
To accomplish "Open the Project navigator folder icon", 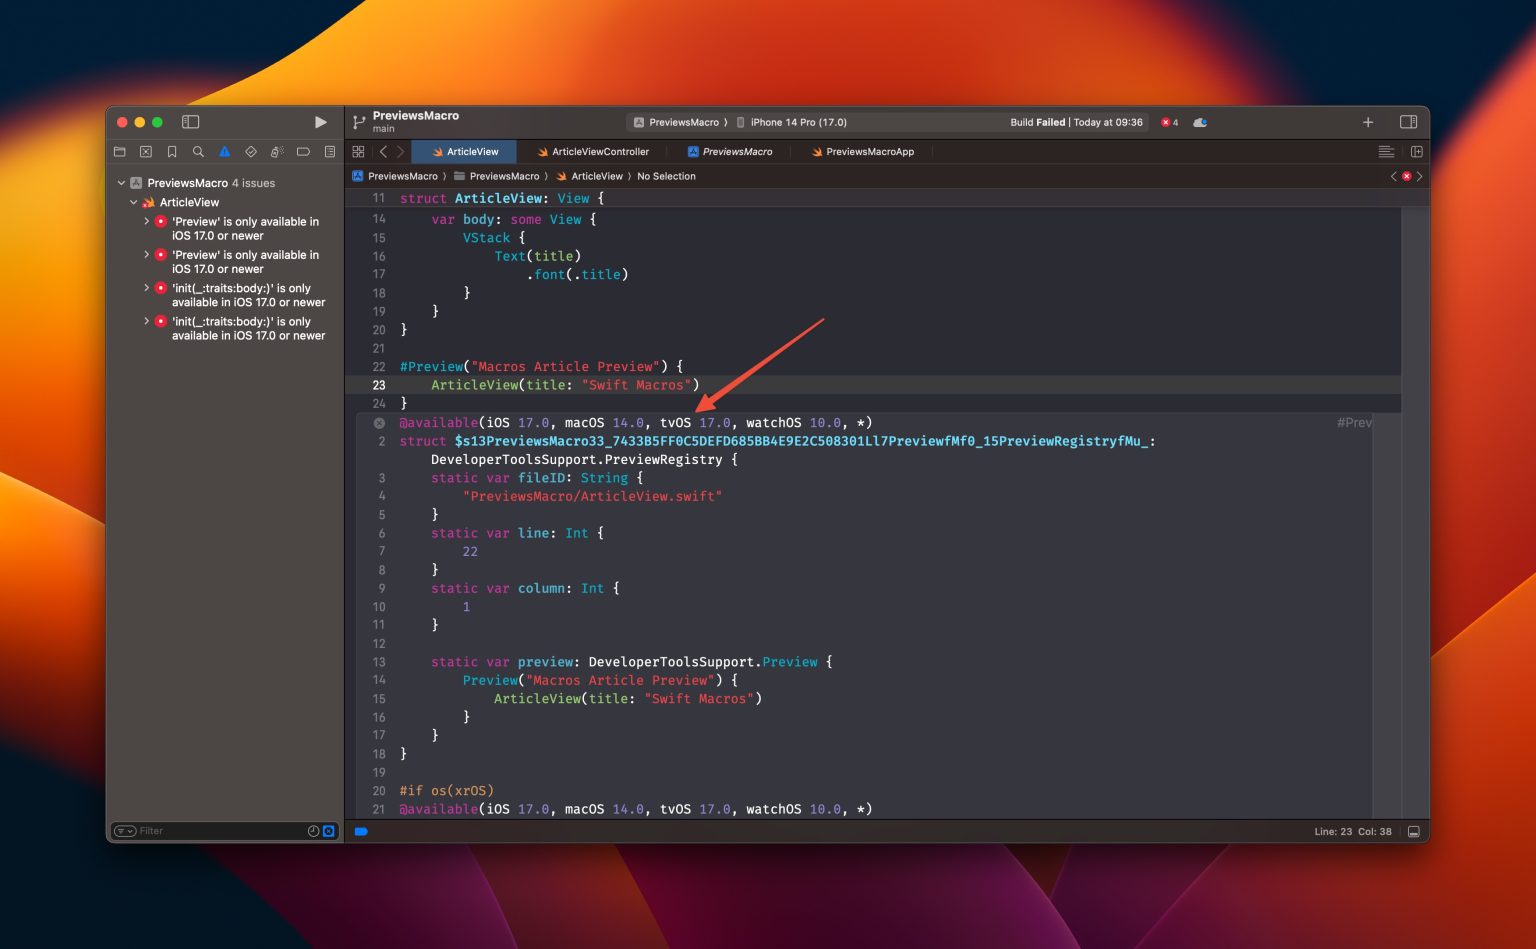I will (119, 151).
